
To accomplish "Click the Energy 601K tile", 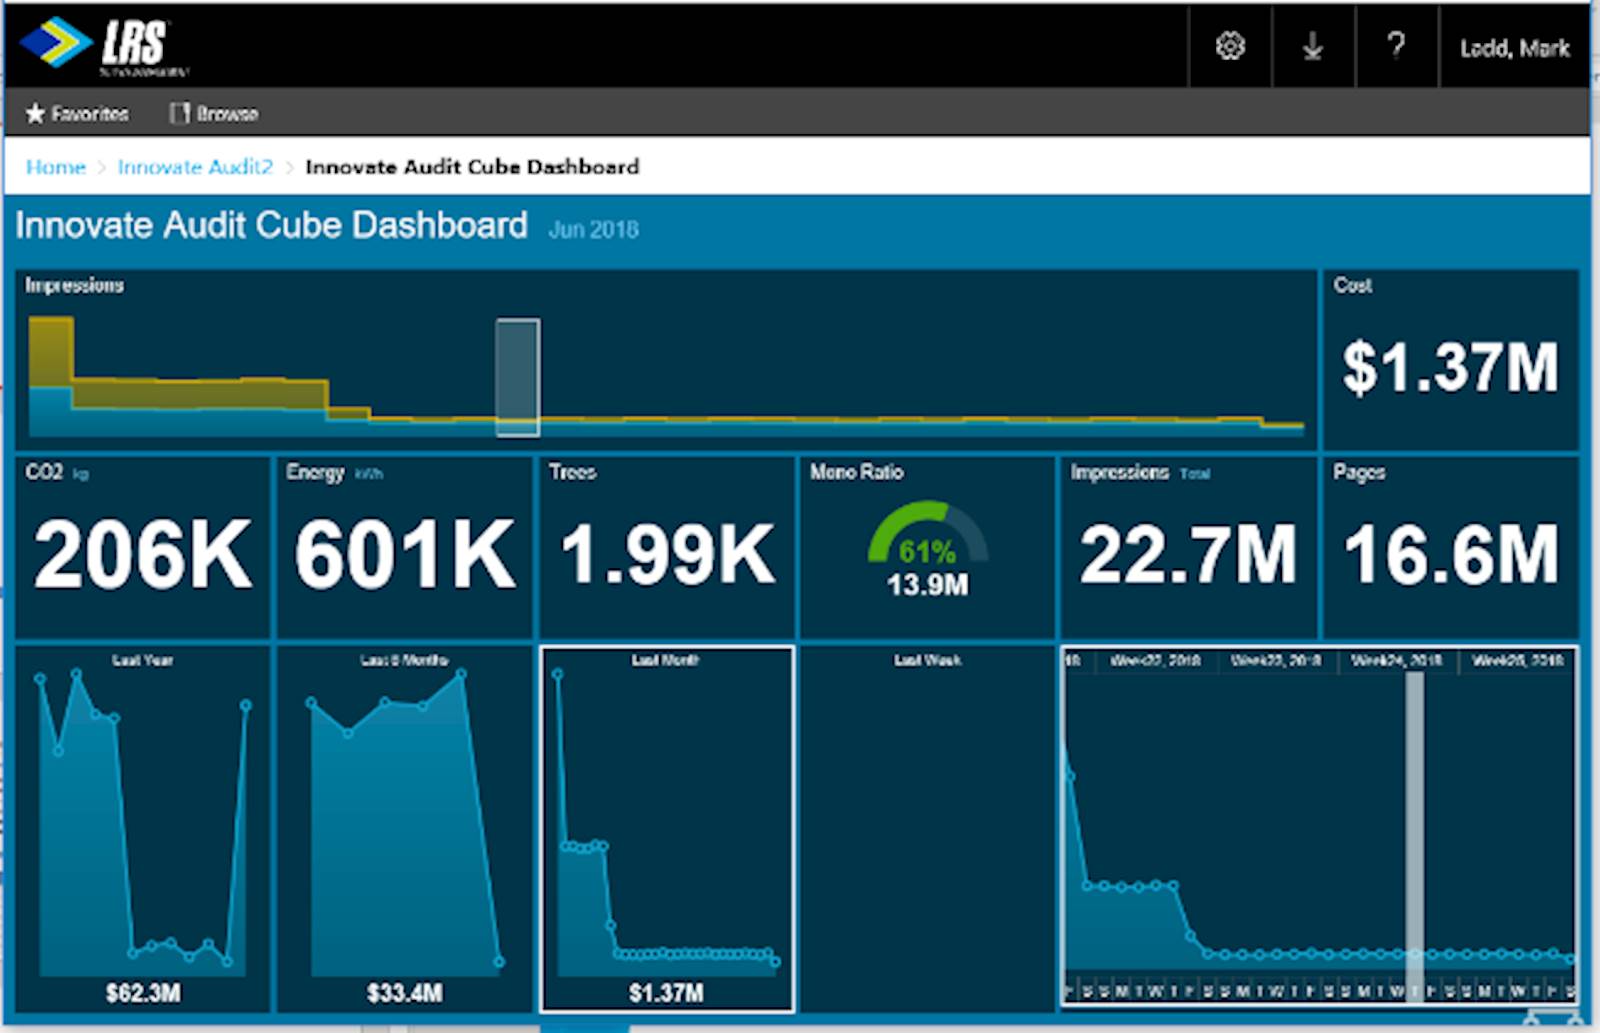I will point(404,547).
